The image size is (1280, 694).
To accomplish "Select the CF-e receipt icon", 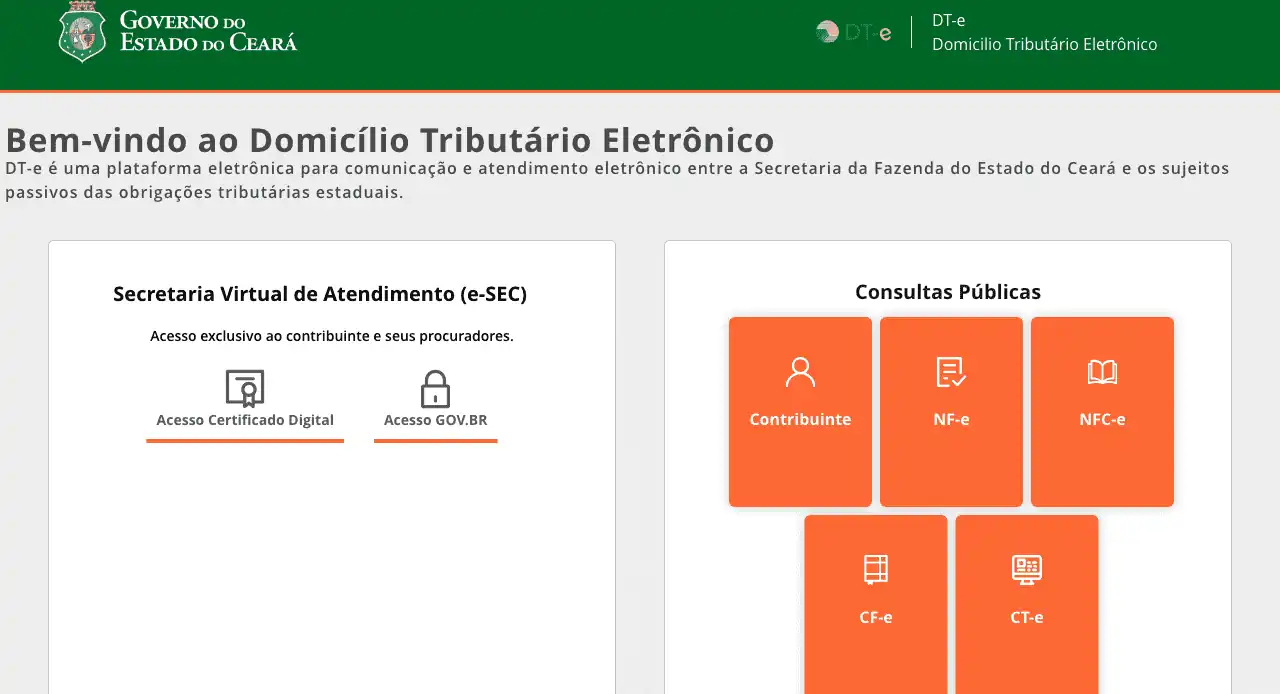I will point(876,569).
